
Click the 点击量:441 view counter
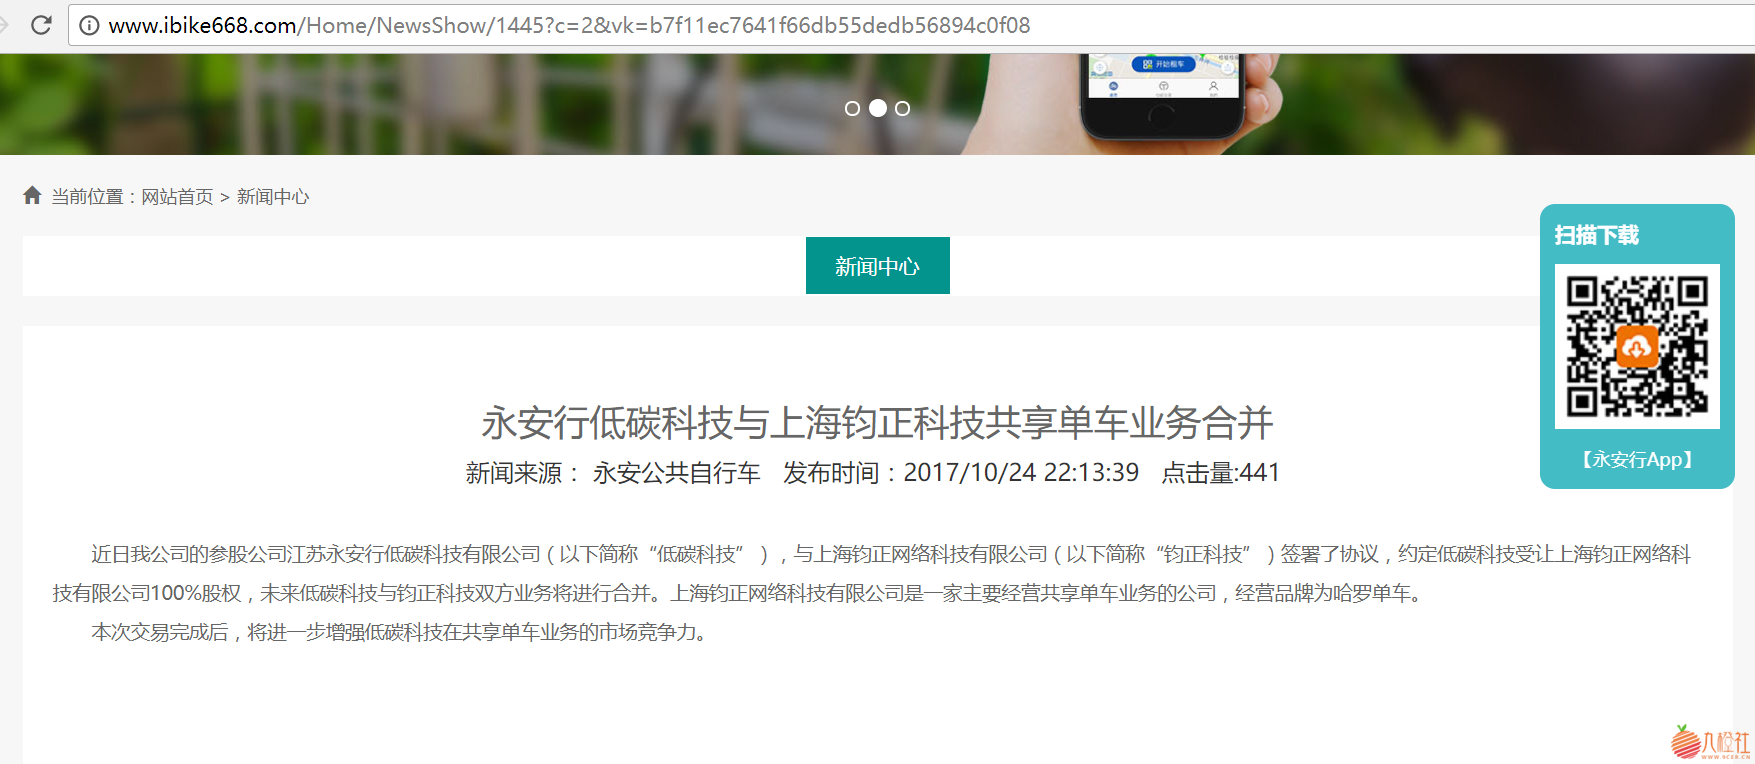pos(1220,473)
